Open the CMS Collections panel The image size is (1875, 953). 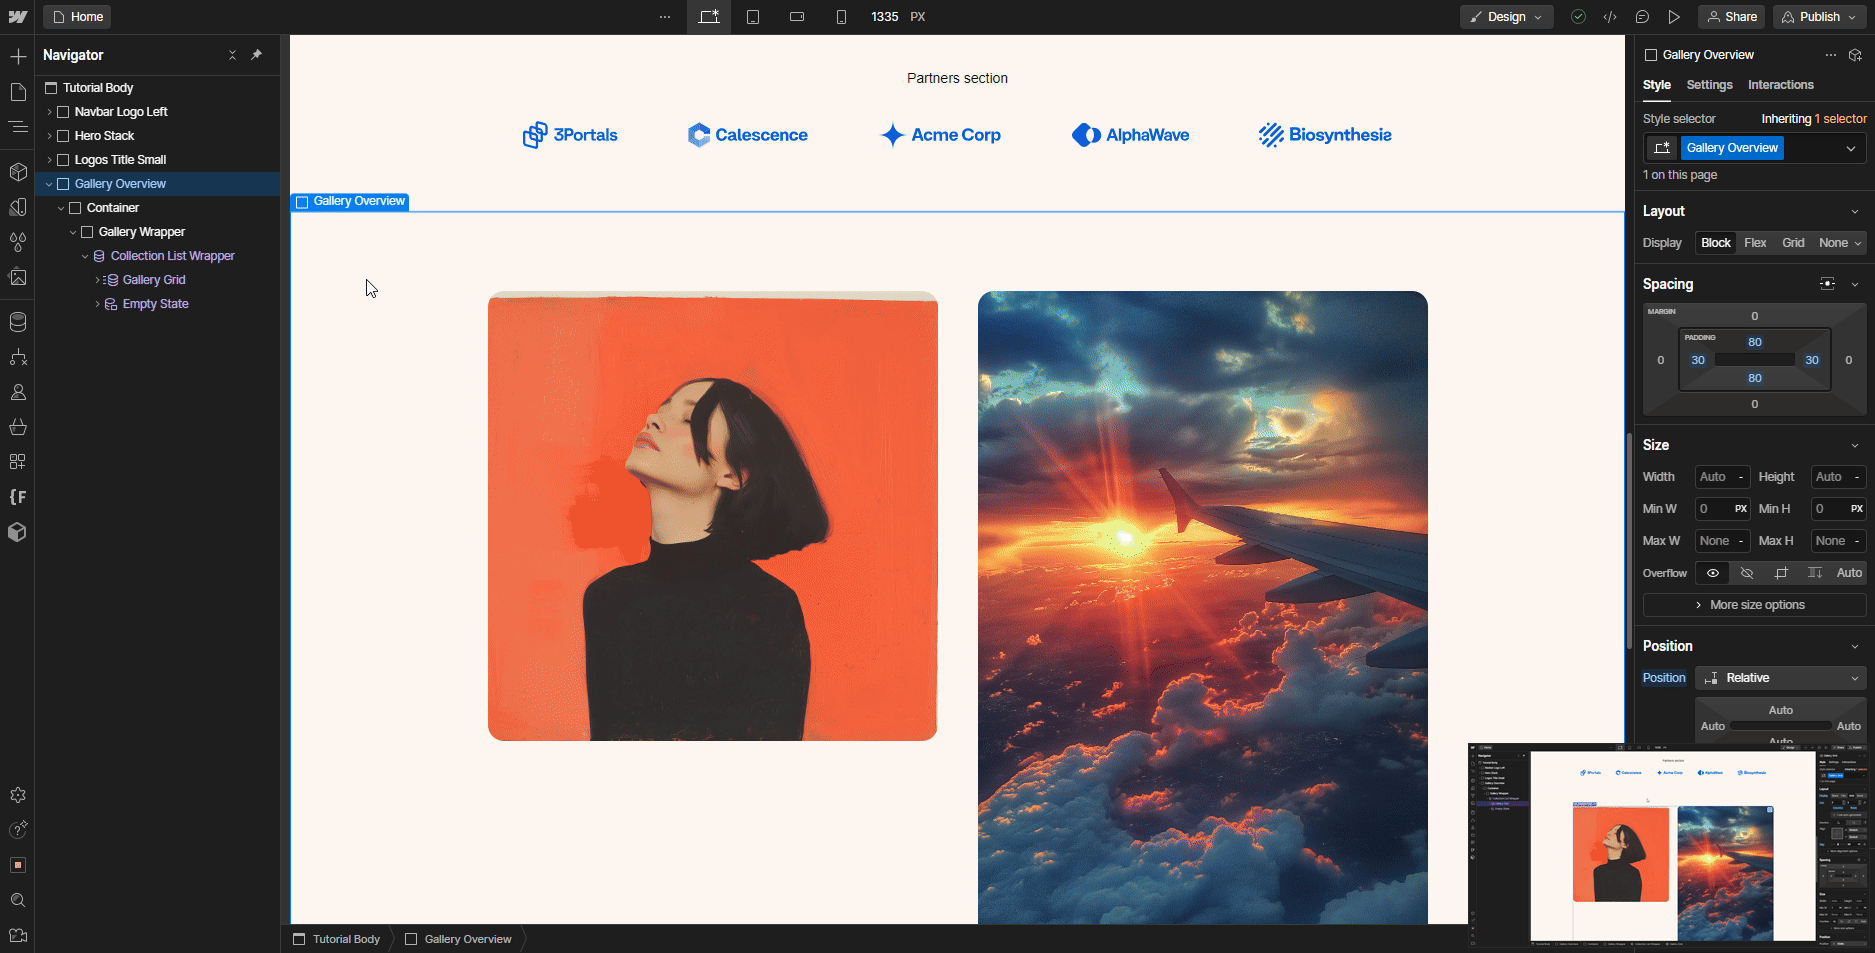[x=18, y=322]
